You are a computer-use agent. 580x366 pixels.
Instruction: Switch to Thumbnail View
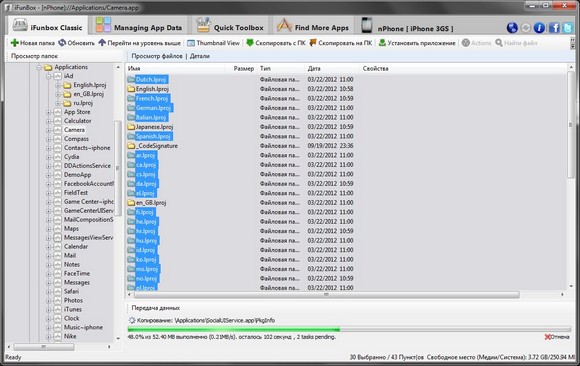tap(213, 43)
